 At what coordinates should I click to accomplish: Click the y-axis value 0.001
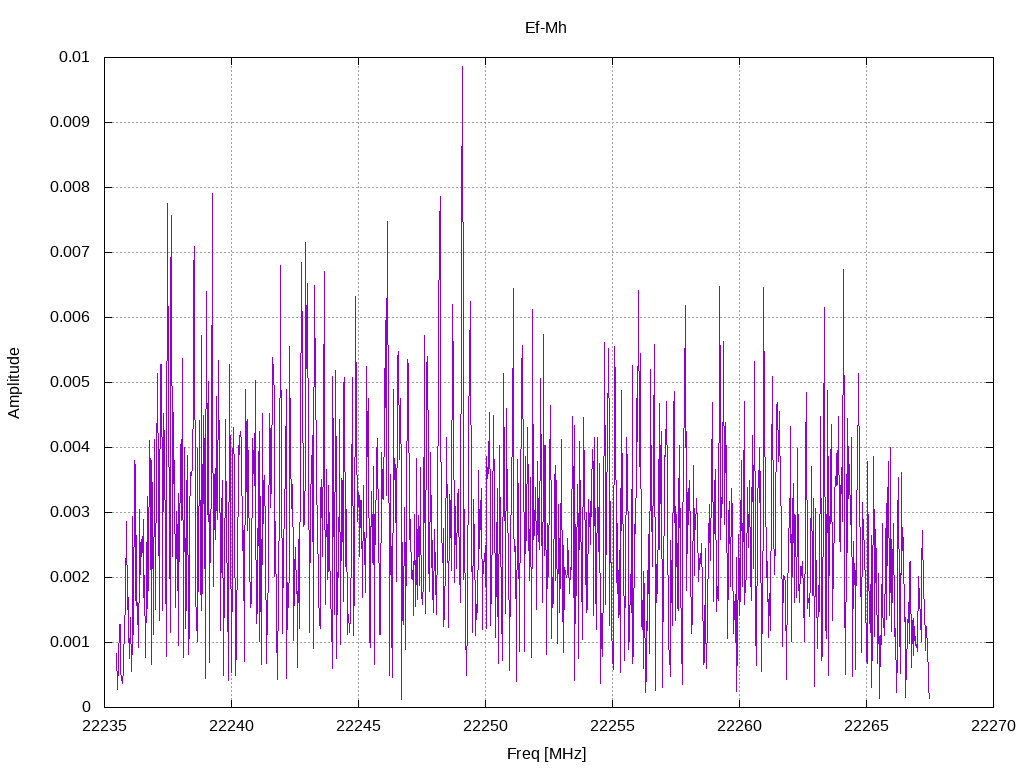click(70, 642)
